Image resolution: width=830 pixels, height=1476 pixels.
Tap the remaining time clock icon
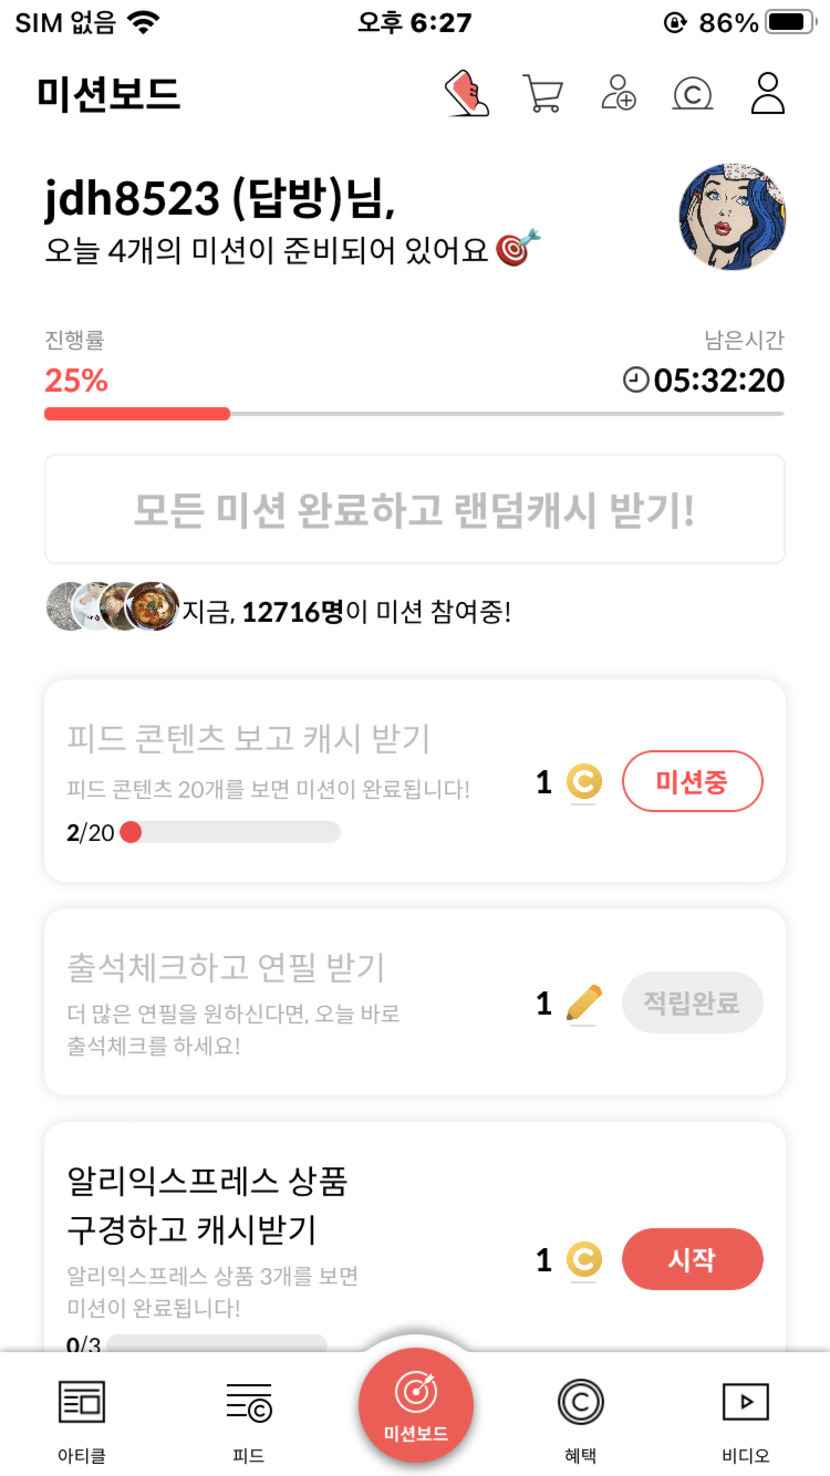635,380
